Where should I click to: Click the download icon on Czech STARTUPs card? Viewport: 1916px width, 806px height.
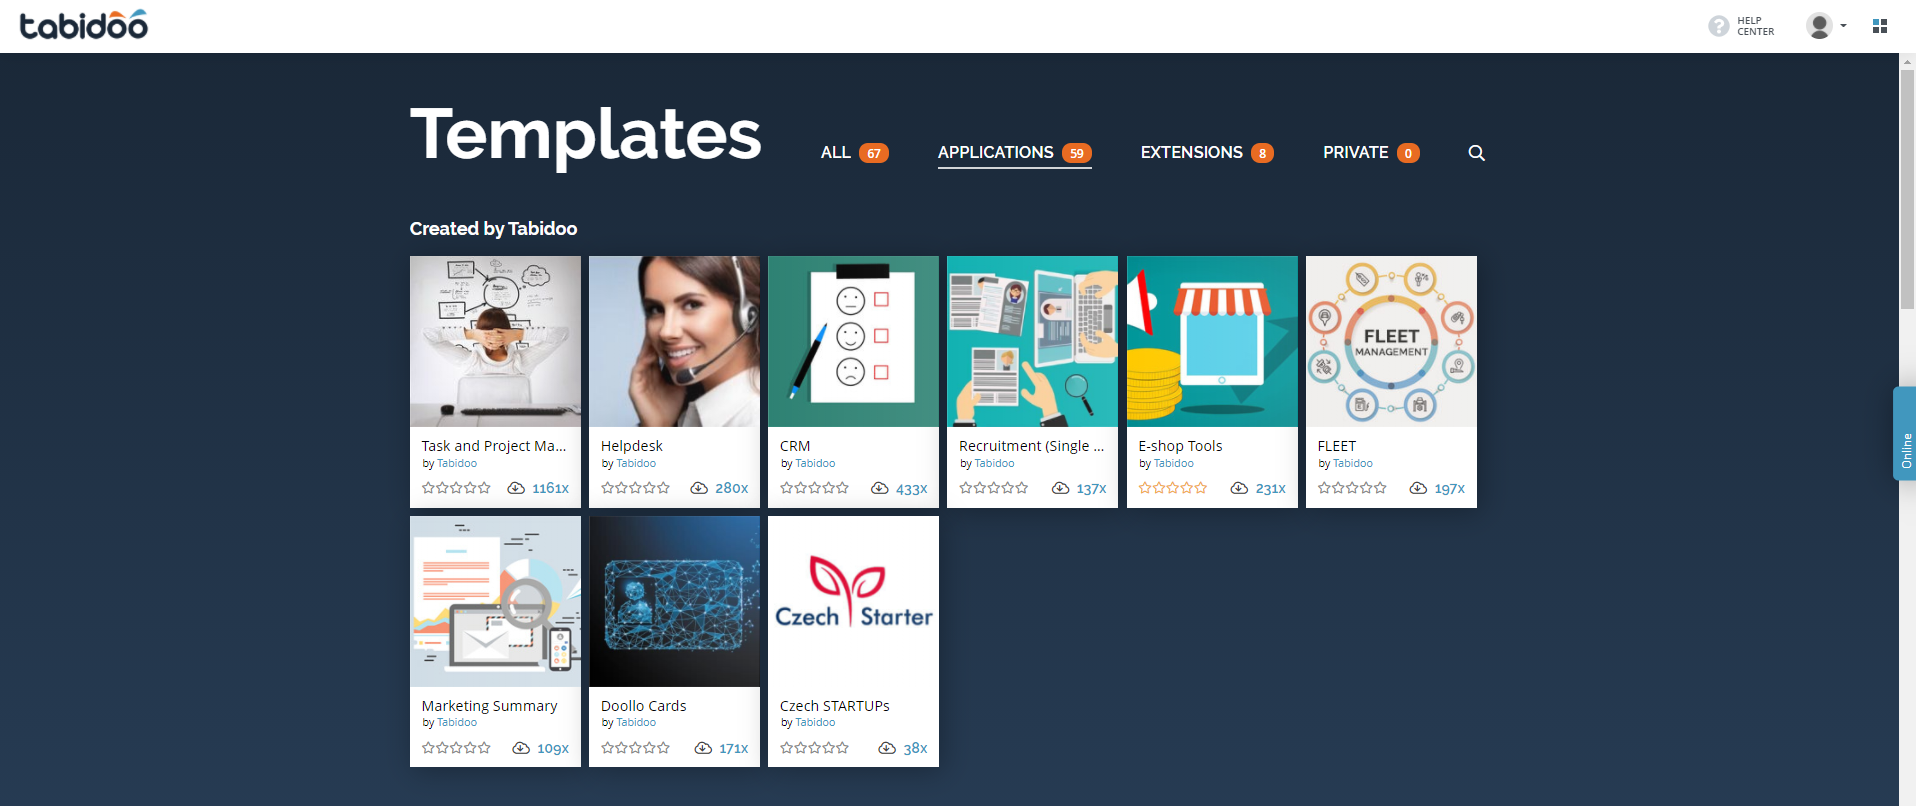(x=887, y=748)
